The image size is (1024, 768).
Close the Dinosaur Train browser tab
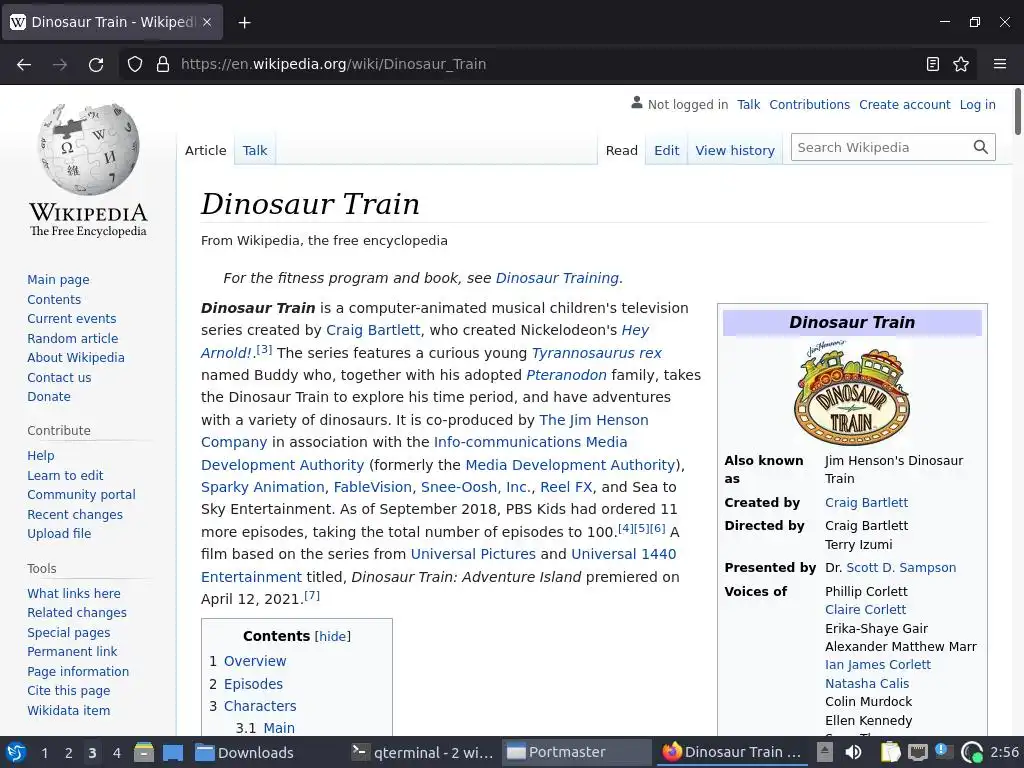[x=207, y=22]
